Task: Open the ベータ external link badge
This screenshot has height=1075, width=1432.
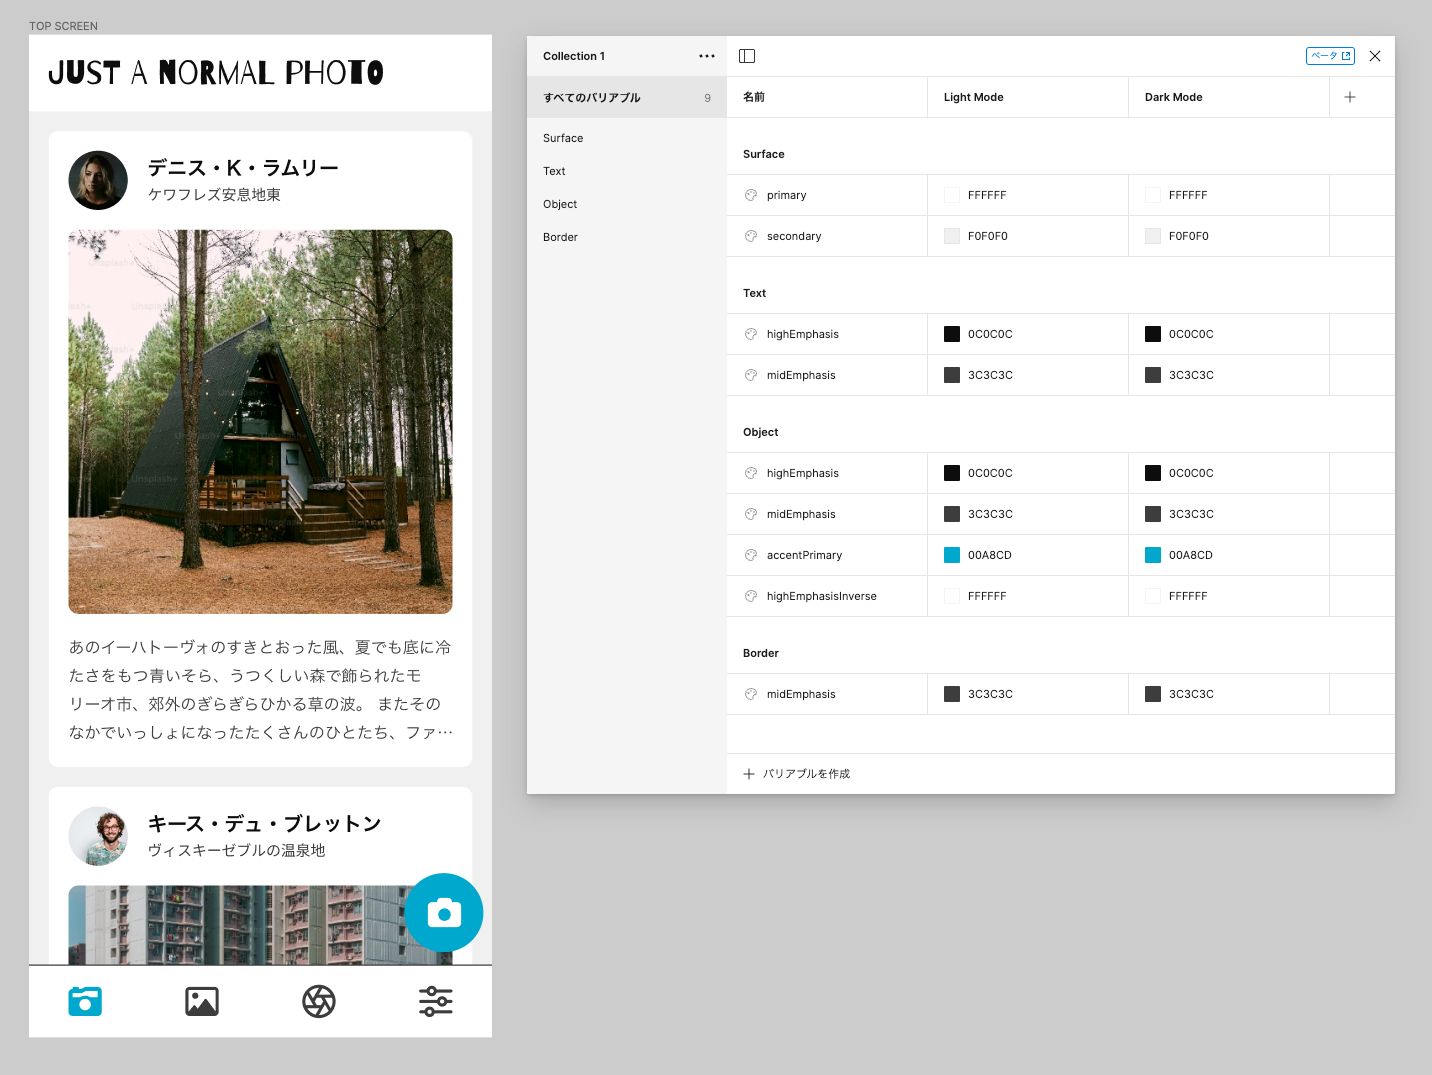Action: [1330, 55]
